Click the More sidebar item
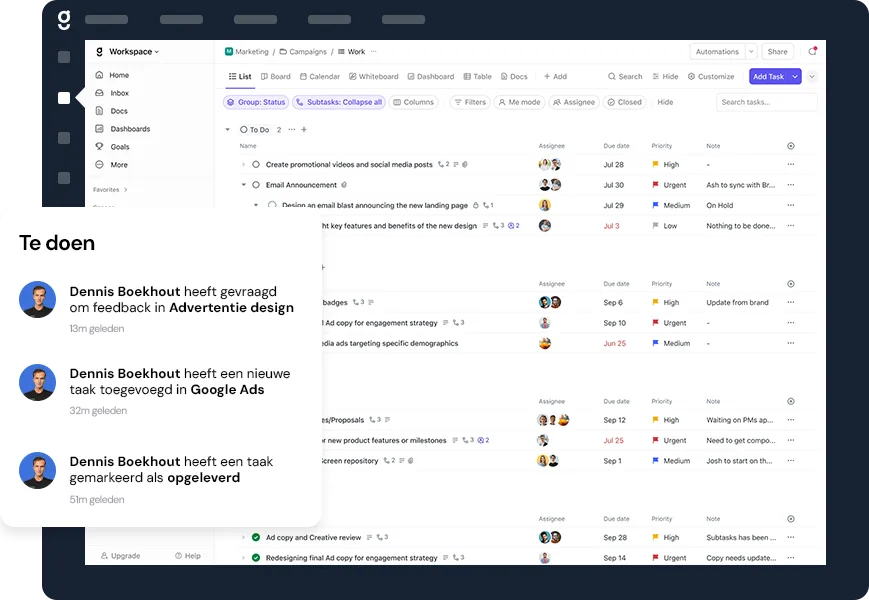This screenshot has width=869, height=600. 112,165
